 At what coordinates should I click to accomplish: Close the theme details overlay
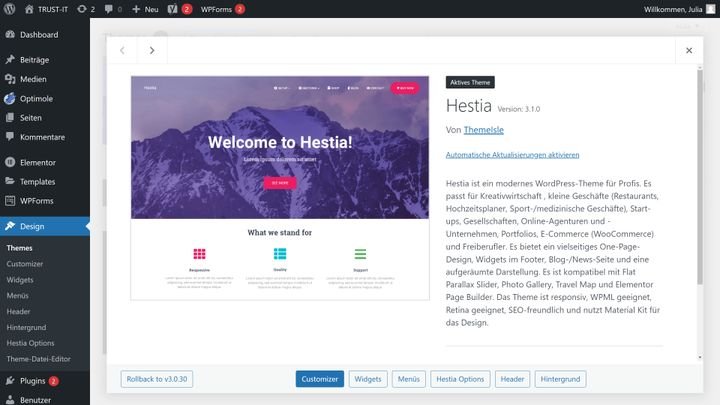pos(689,51)
